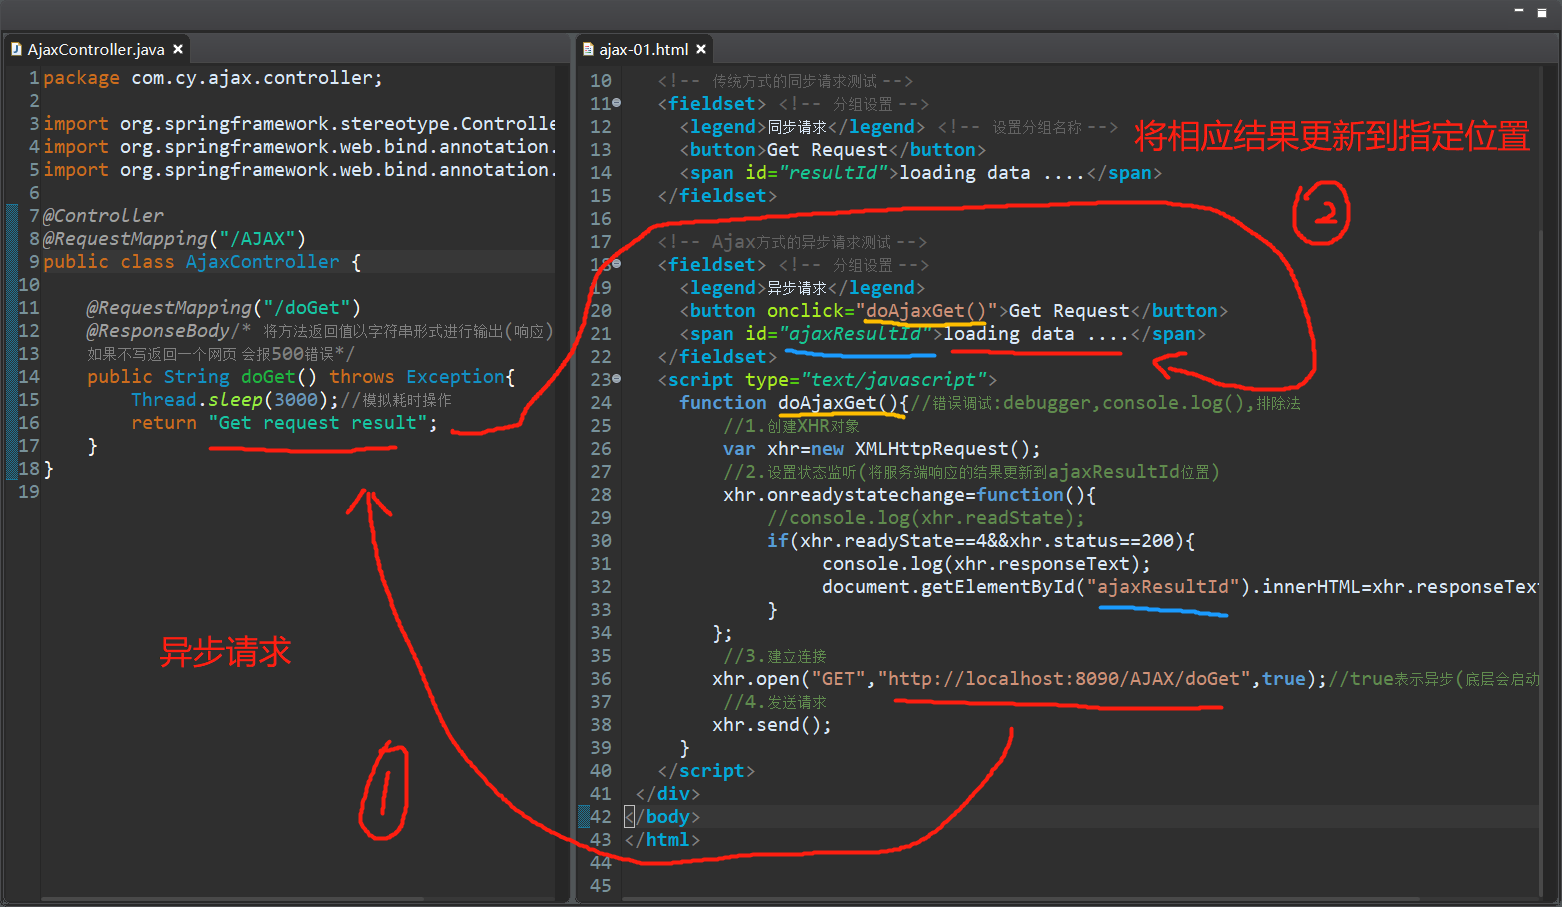Click '@RequestMapping("/doGet")' on line 11
This screenshot has width=1562, height=907.
point(223,308)
